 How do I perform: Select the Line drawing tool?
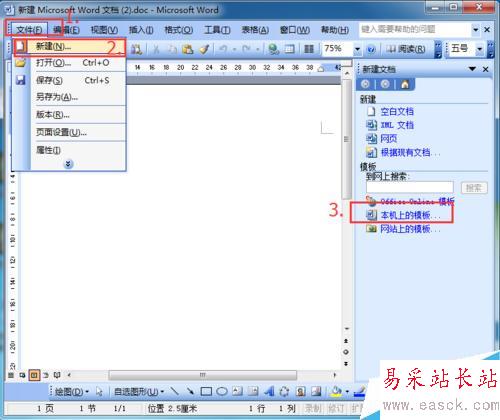coord(175,391)
